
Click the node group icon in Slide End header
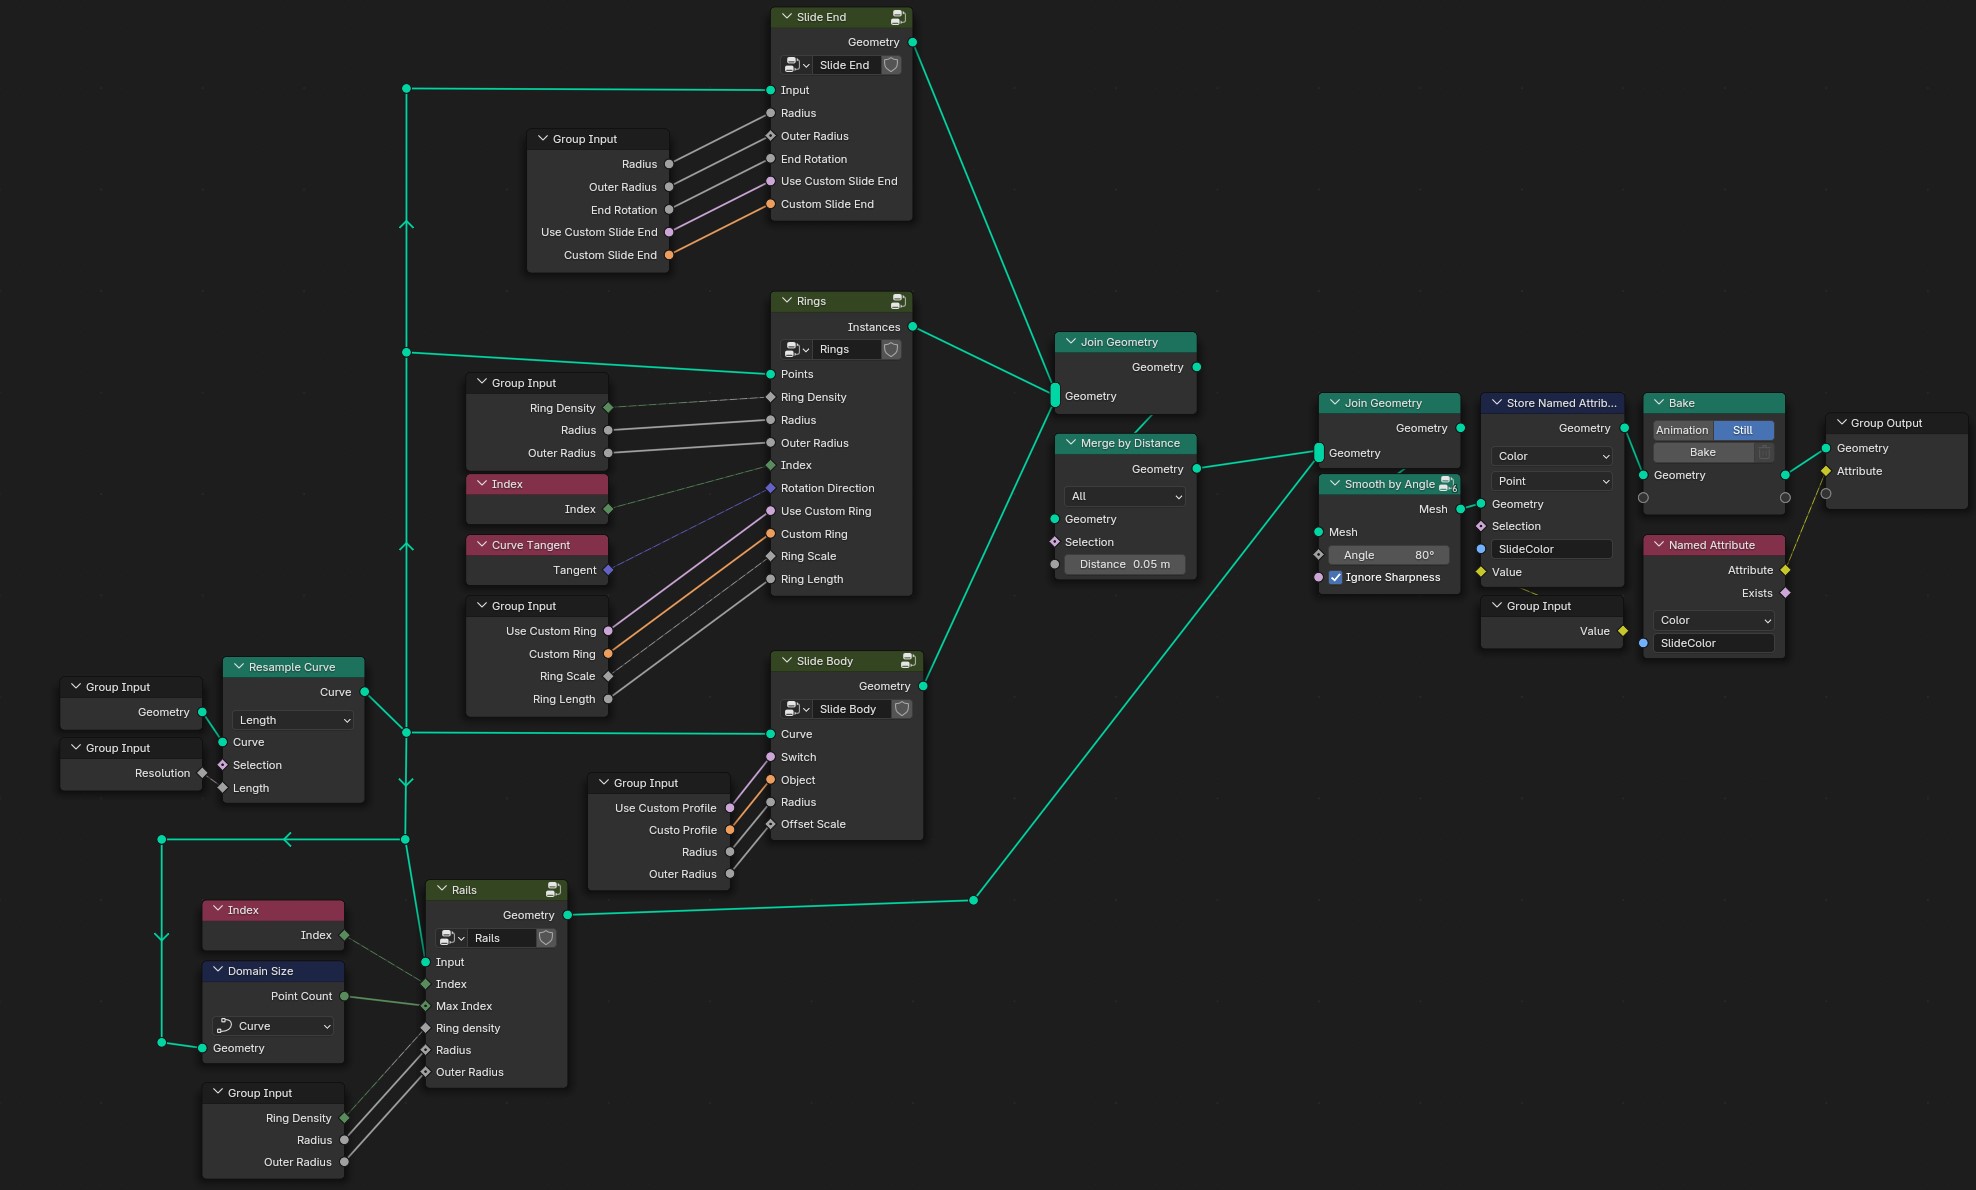click(898, 17)
